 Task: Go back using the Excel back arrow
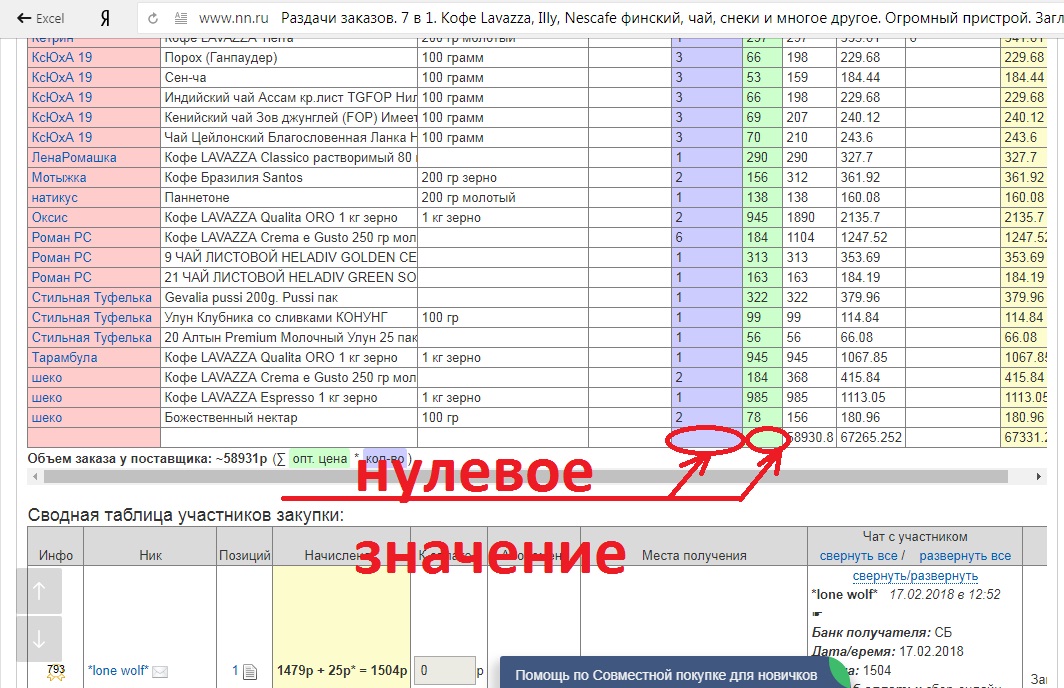40,18
